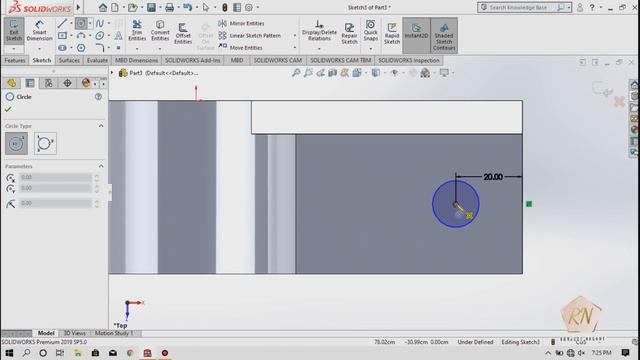The image size is (640, 360).
Task: Switch to Features tab
Action: click(15, 60)
